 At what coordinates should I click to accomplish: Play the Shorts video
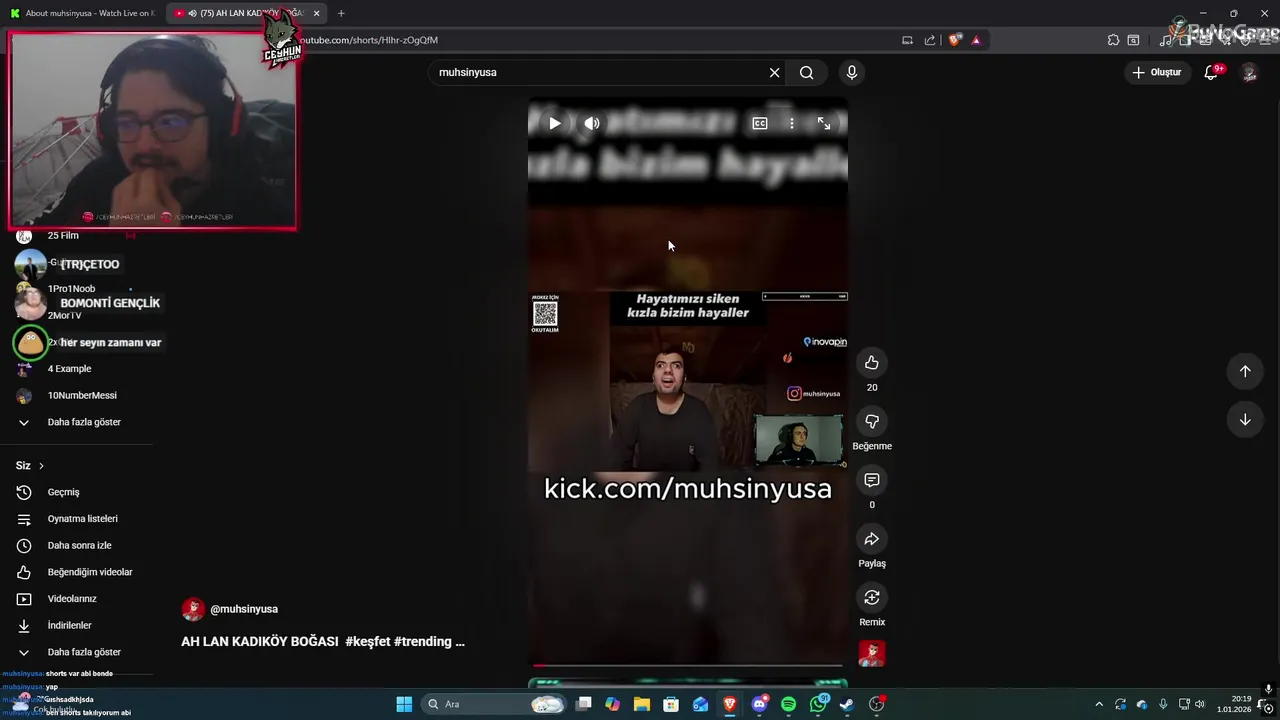(x=555, y=123)
